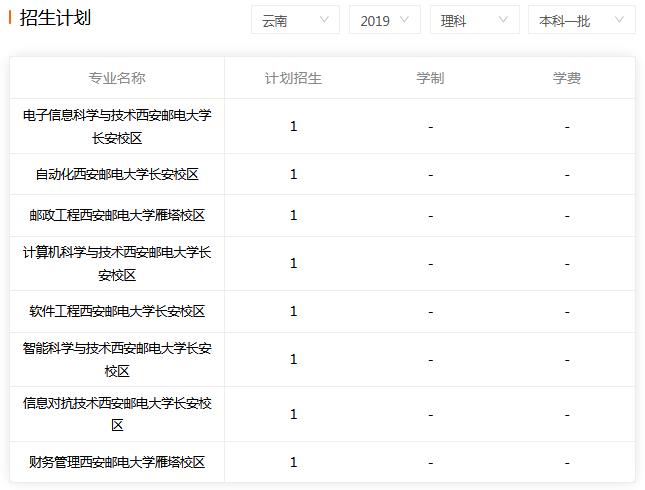Click the plan count for 邮政工程

pyautogui.click(x=293, y=215)
